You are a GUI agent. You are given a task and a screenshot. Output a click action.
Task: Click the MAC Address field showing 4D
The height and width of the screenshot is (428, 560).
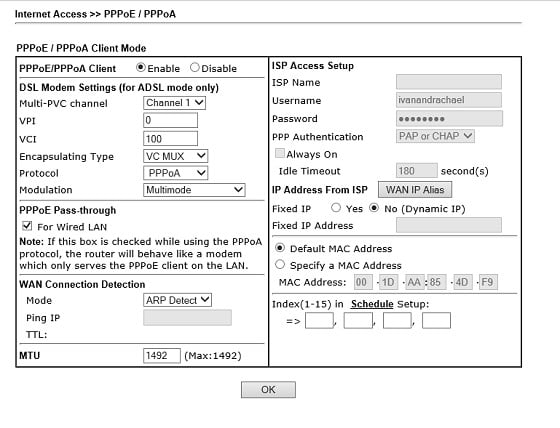(x=463, y=282)
